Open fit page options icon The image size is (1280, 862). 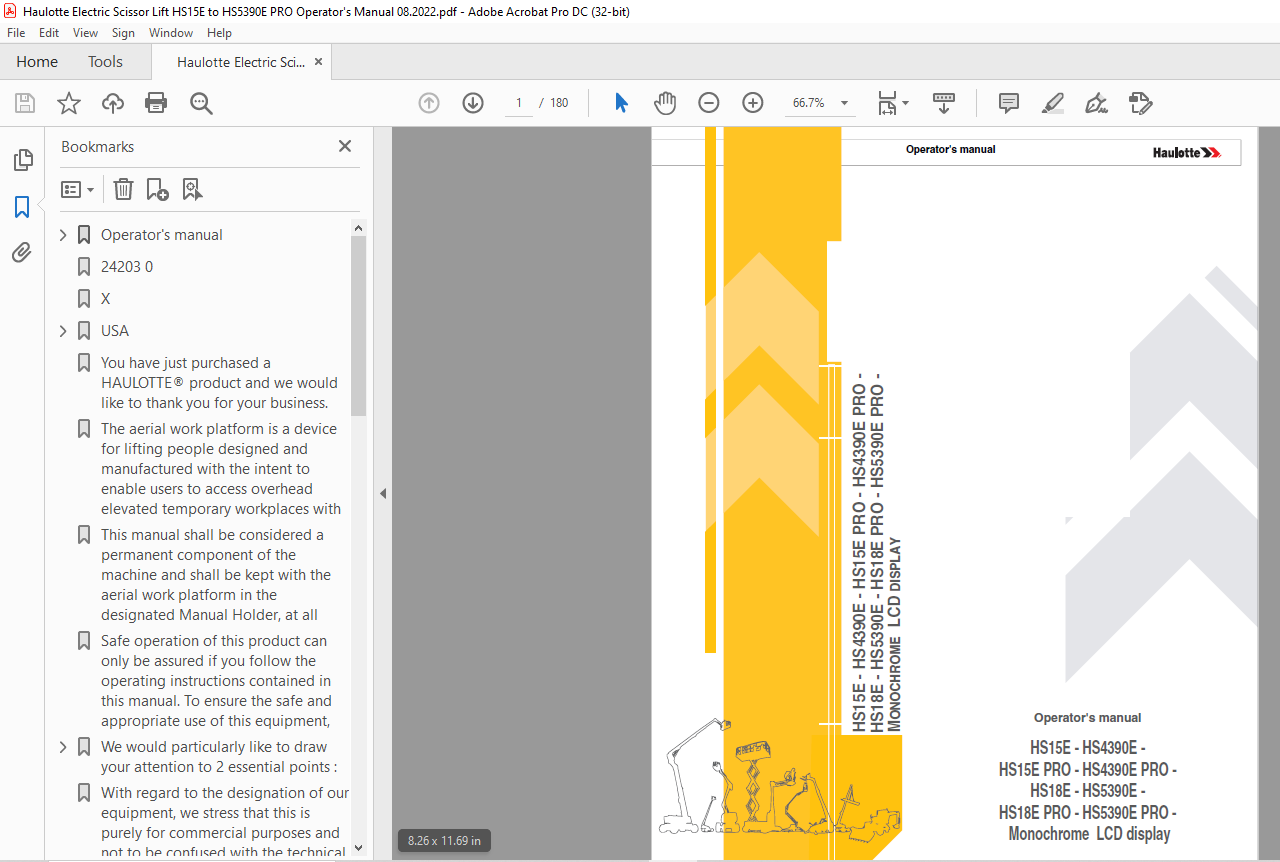point(892,103)
